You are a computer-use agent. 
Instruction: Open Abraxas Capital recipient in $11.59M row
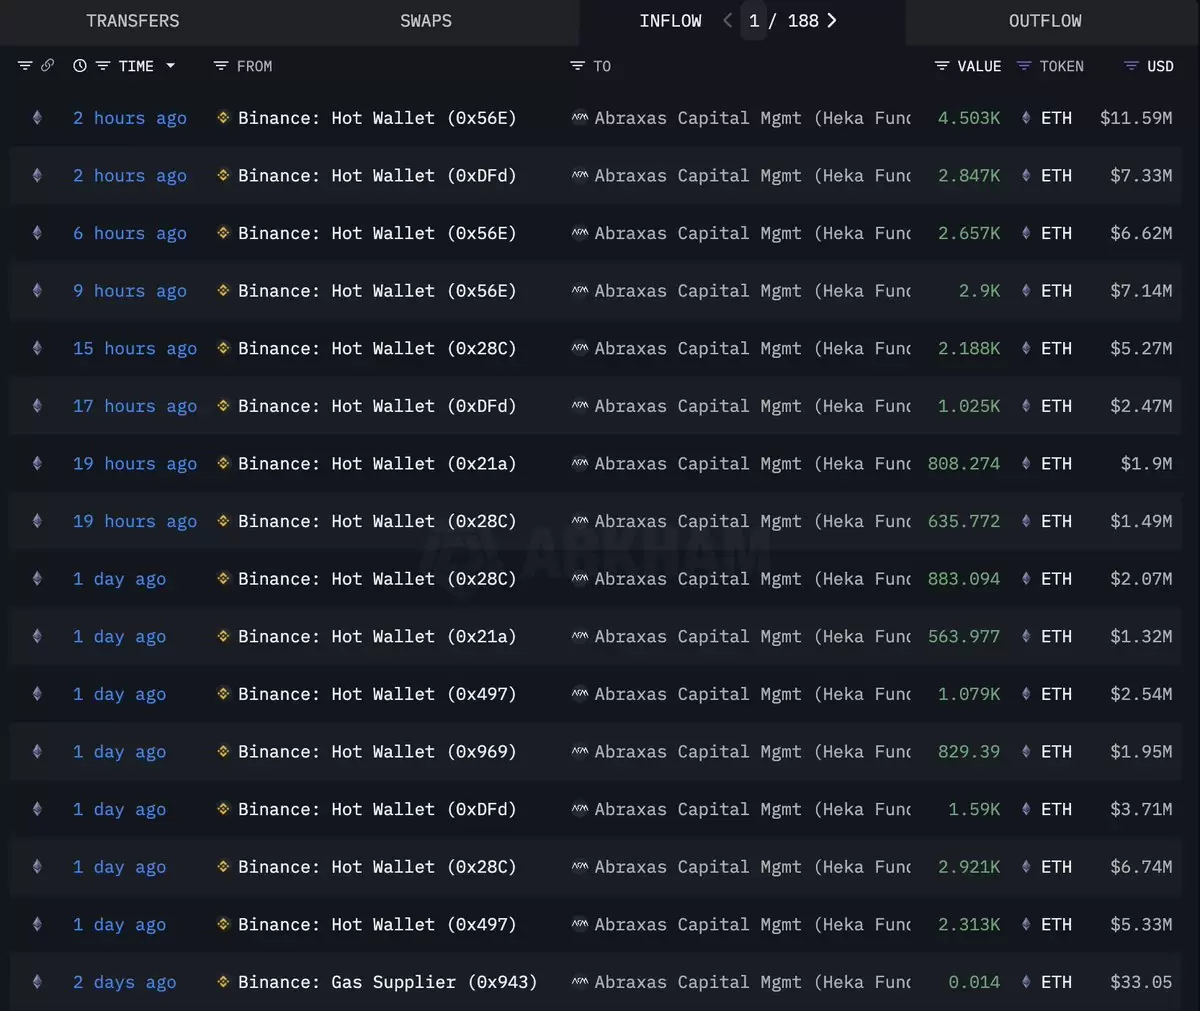click(752, 118)
